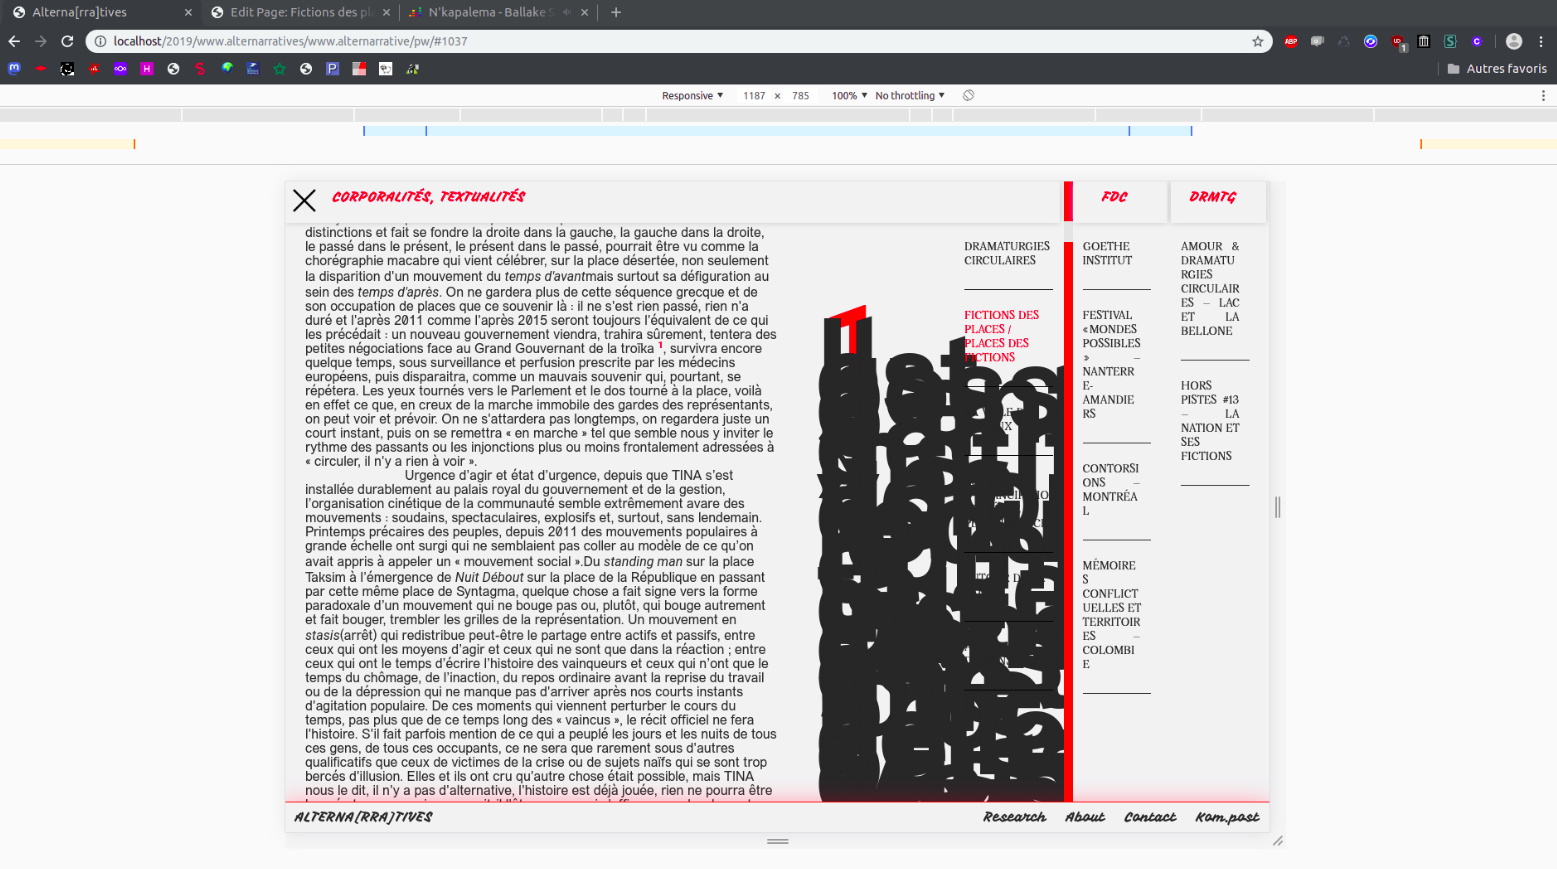Open the Autres favoris bookmarks folder
Viewport: 1557px width, 869px height.
click(x=1497, y=69)
